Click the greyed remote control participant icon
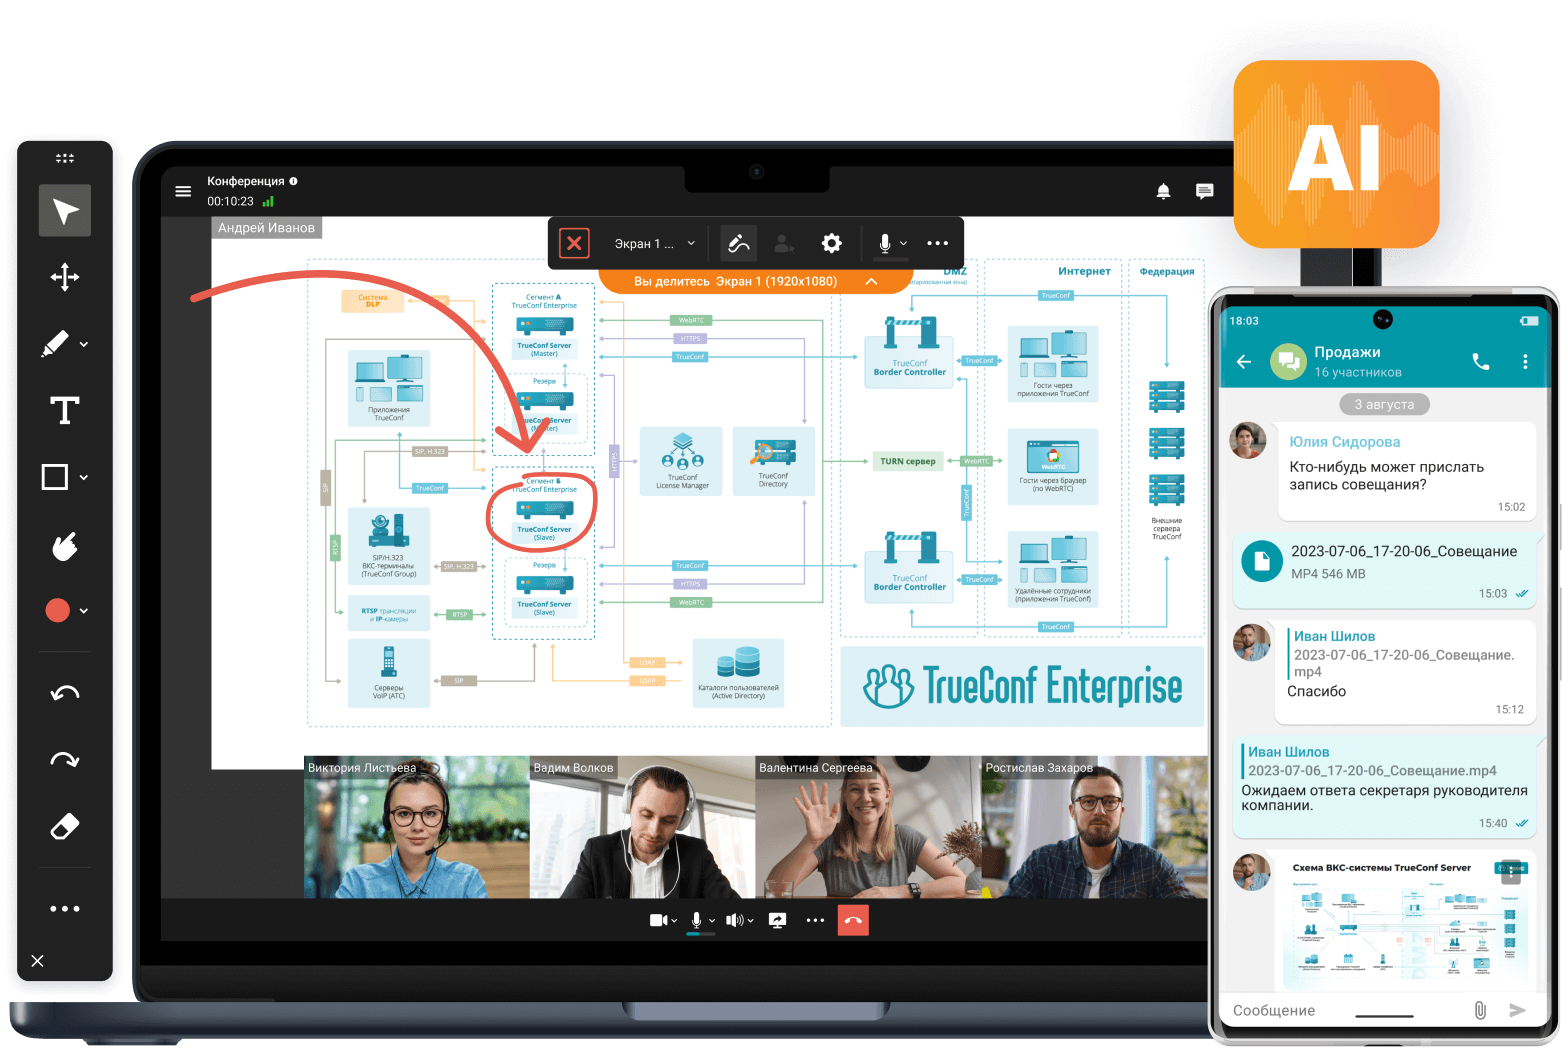Viewport: 1562px width, 1051px height. [x=785, y=243]
